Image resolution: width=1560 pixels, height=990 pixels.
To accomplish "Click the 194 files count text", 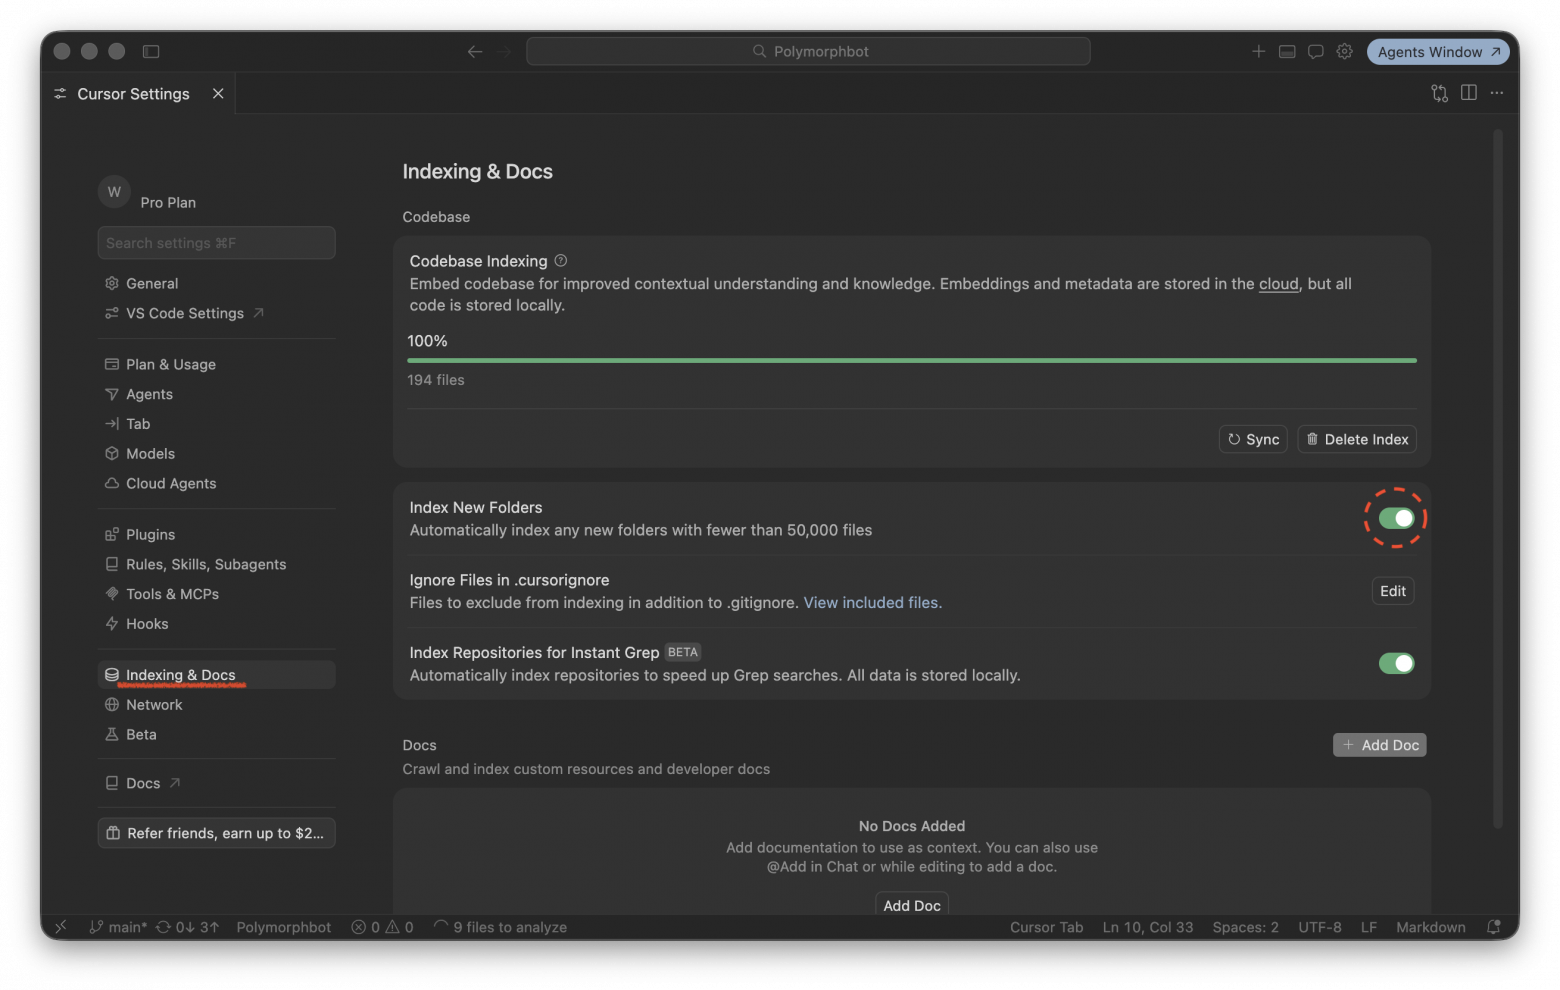I will (436, 380).
